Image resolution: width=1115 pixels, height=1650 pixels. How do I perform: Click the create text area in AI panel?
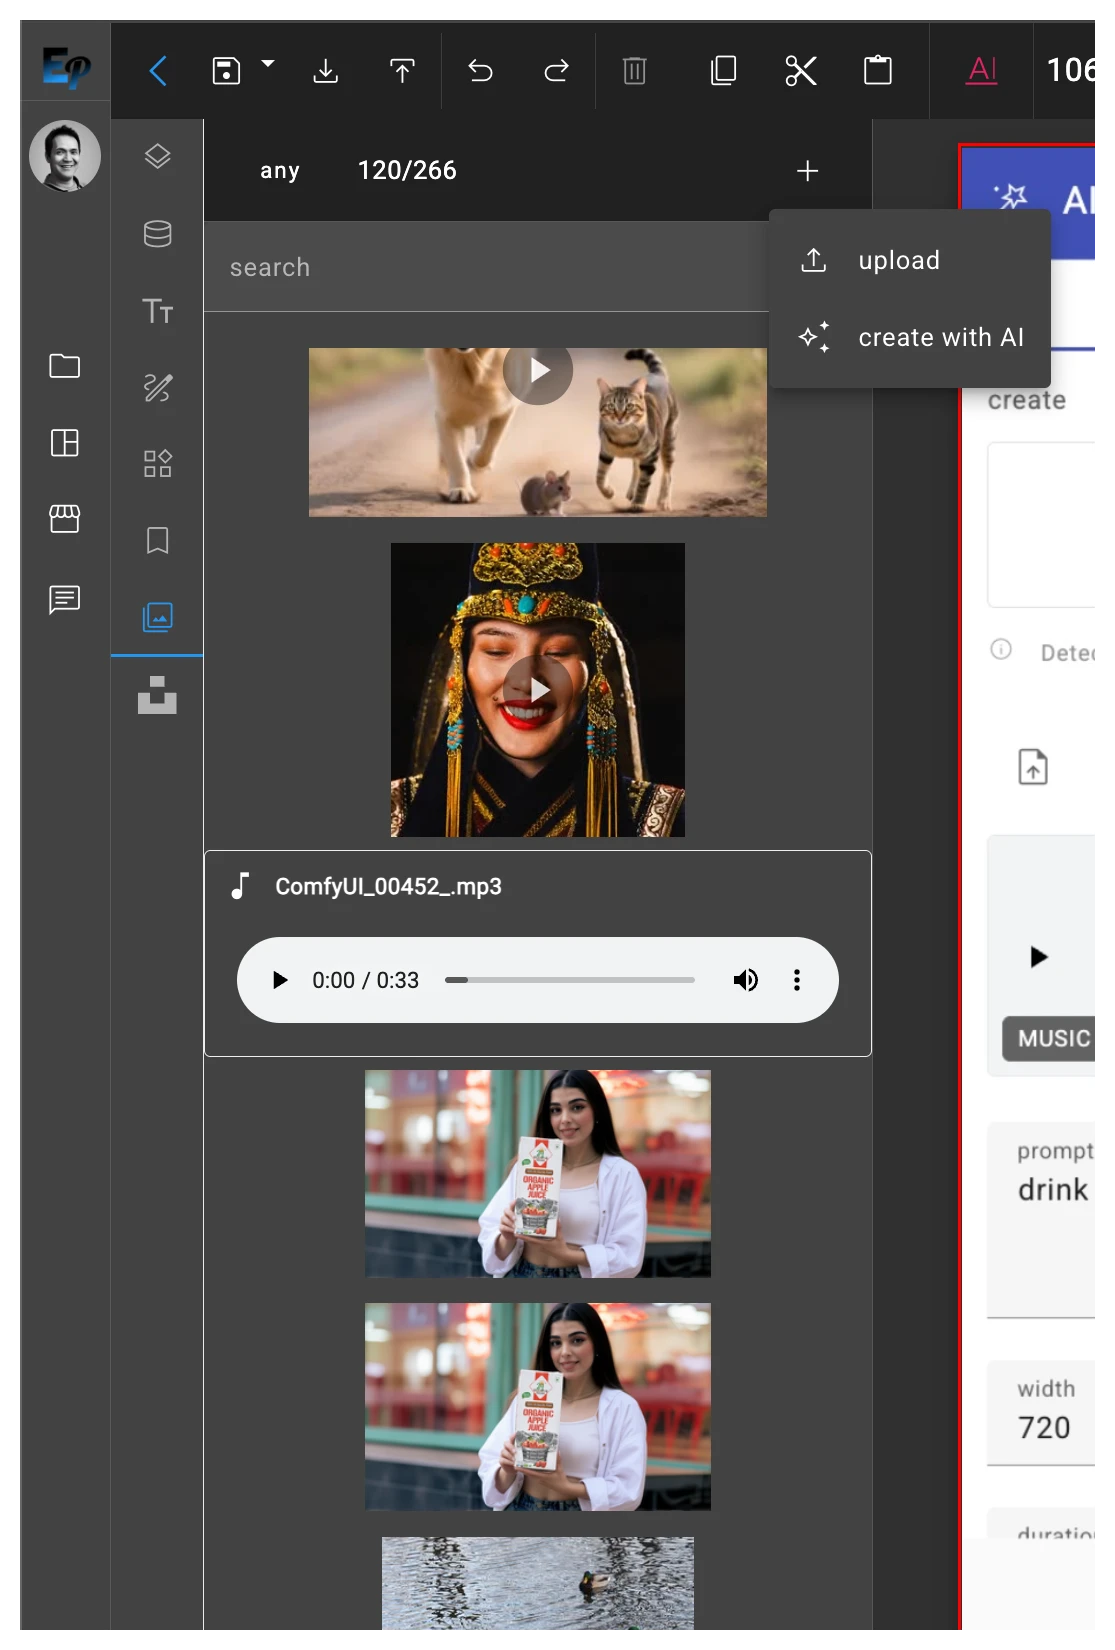click(1042, 525)
